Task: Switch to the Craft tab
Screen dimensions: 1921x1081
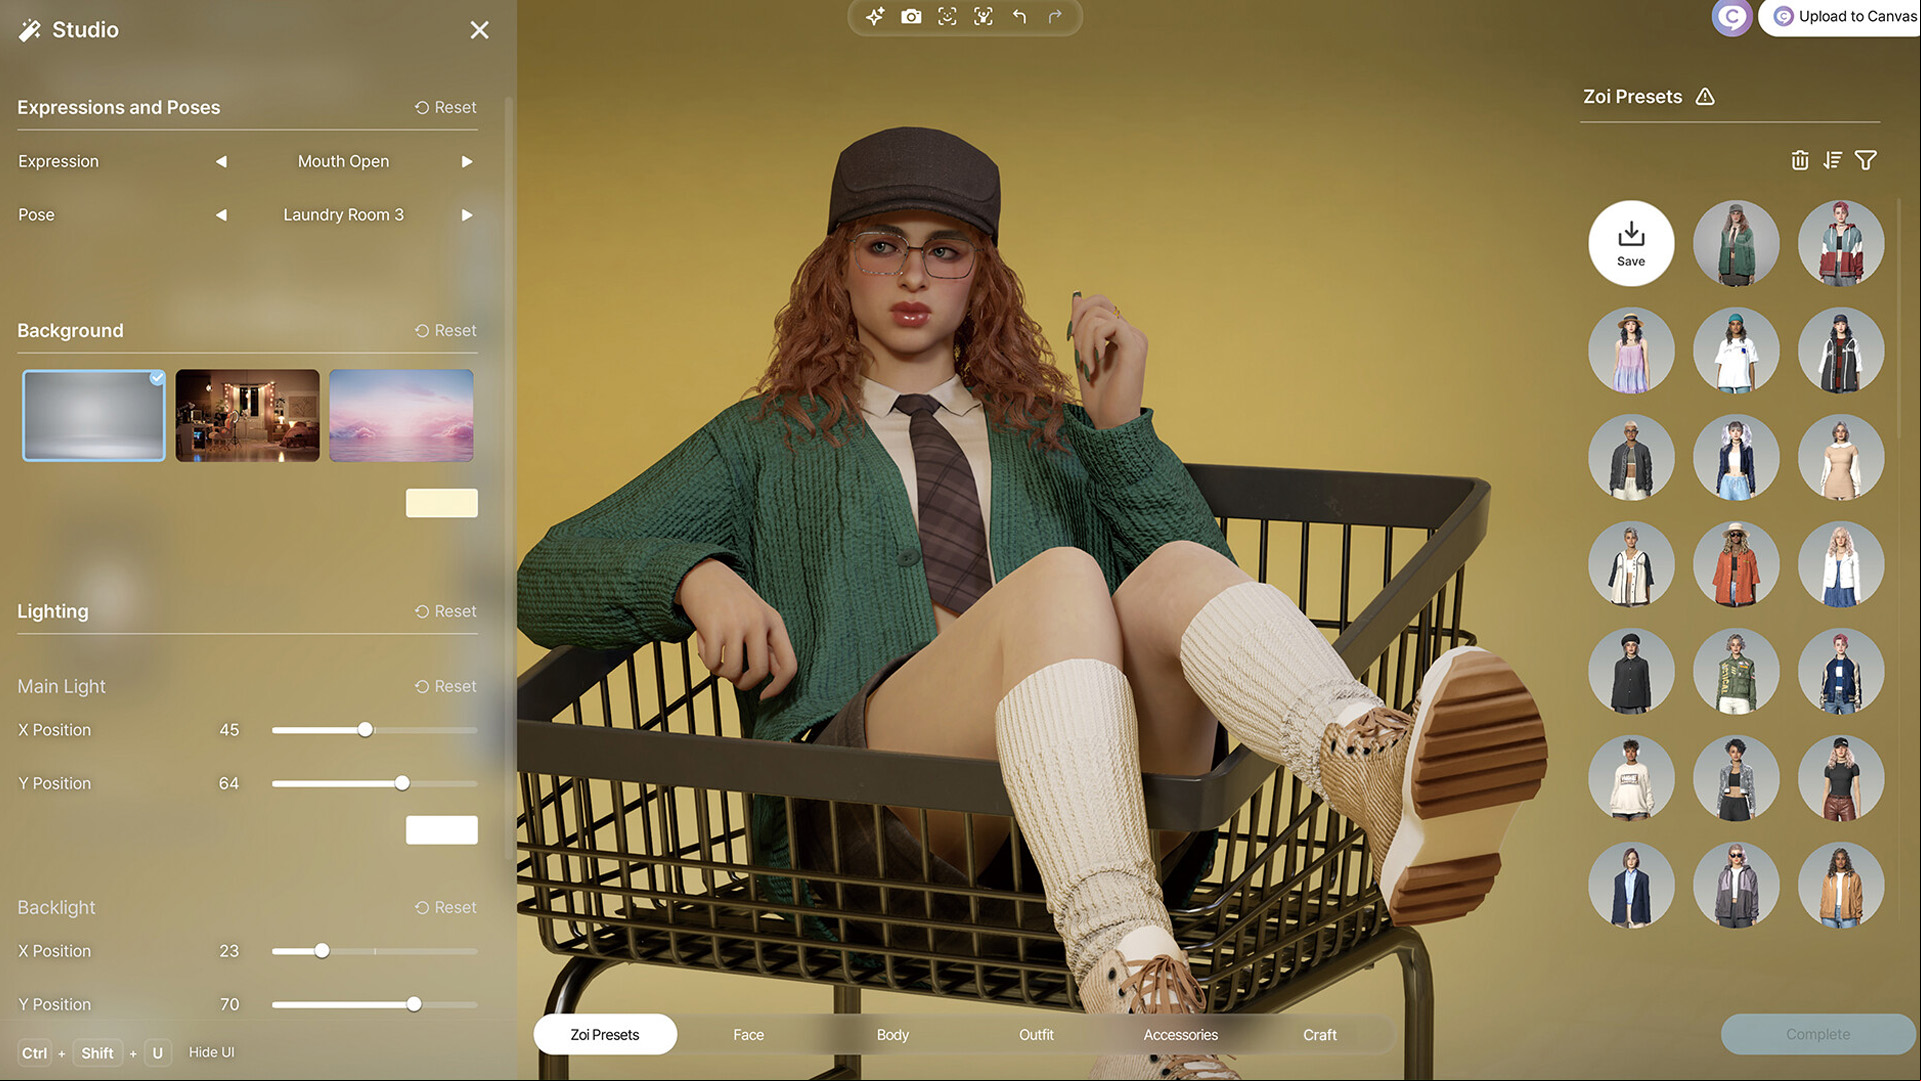Action: coord(1320,1035)
